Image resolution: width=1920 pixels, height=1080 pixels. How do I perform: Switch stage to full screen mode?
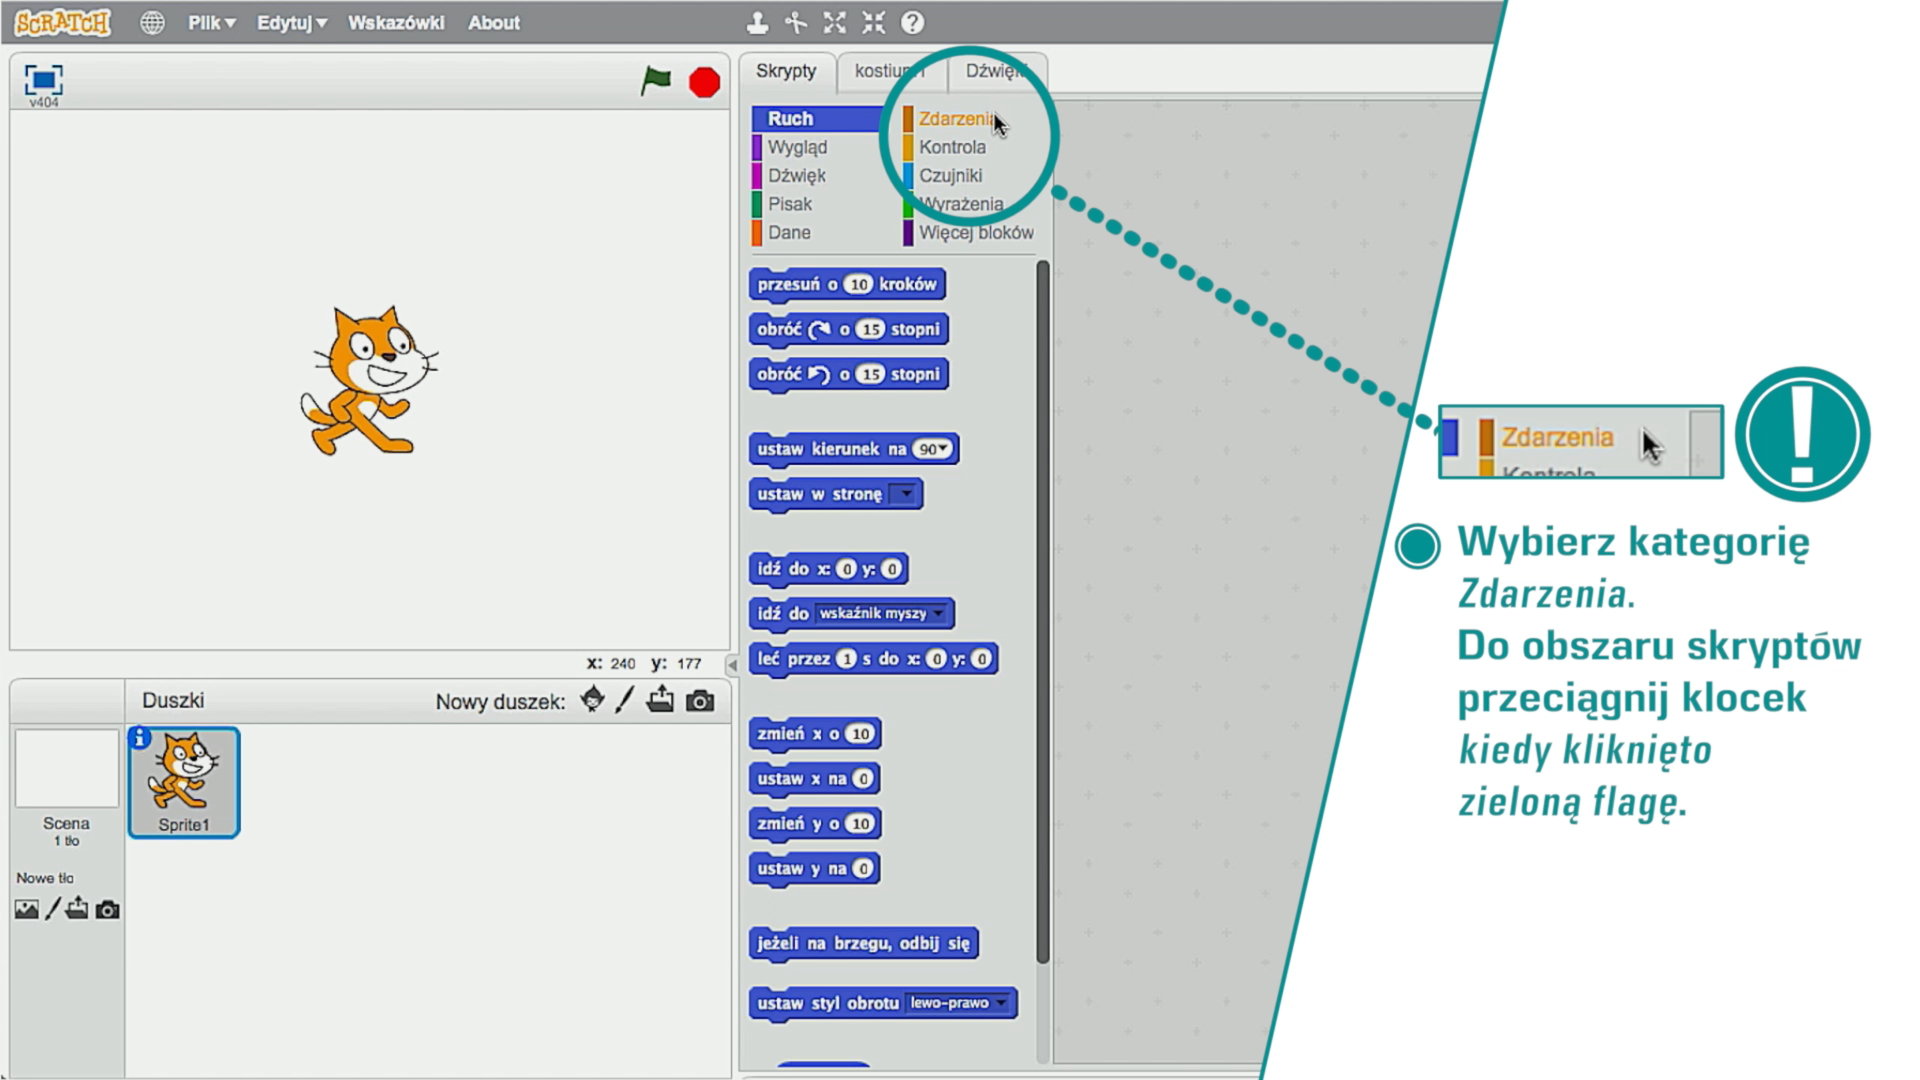point(43,80)
